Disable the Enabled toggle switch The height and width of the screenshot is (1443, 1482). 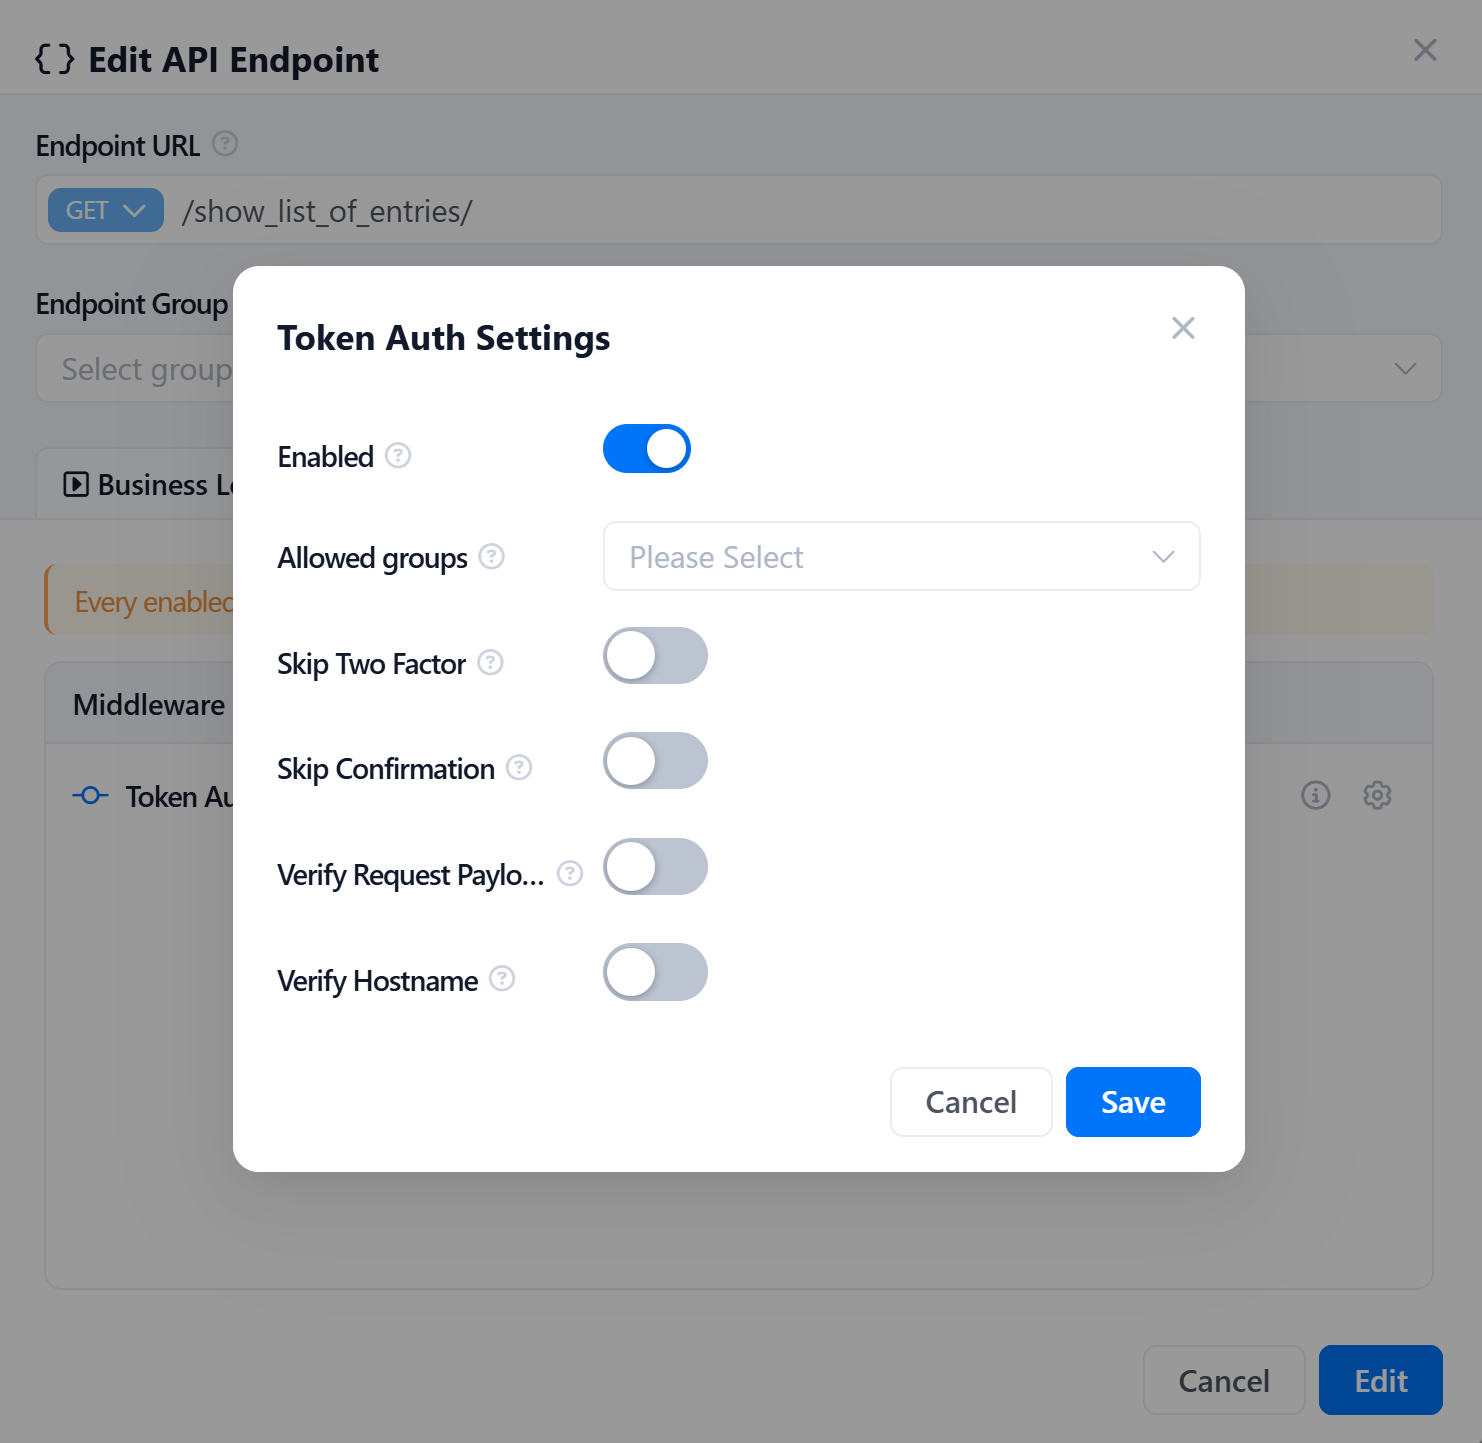[647, 448]
